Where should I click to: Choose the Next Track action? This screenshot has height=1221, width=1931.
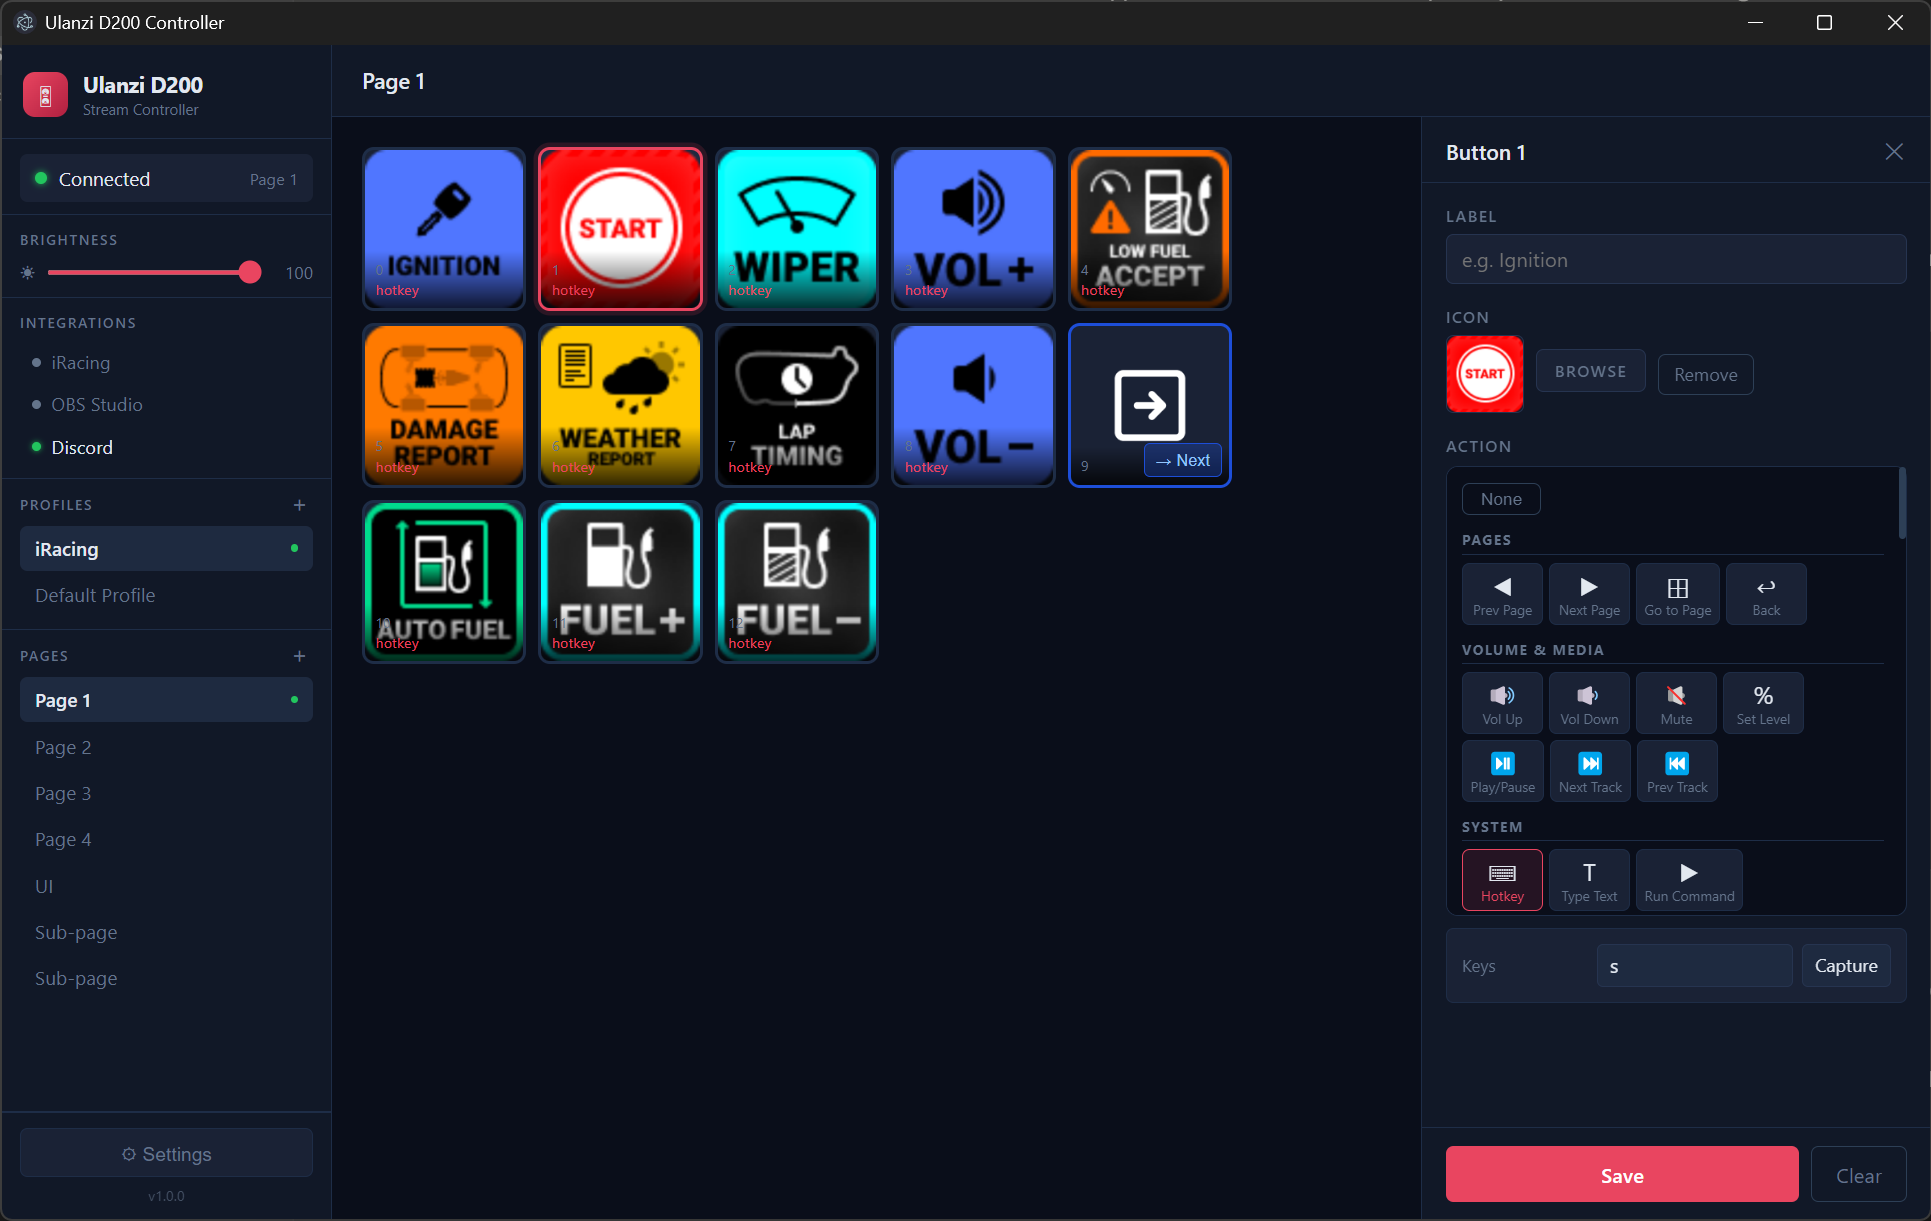(1590, 772)
